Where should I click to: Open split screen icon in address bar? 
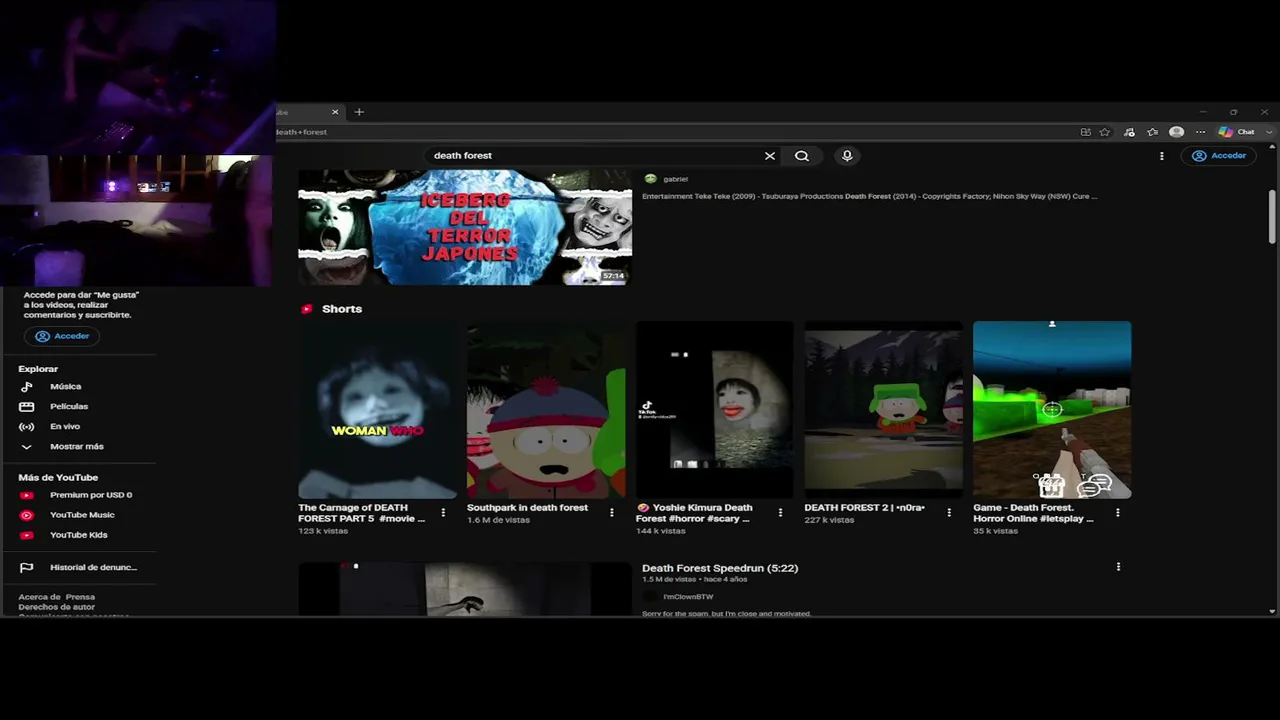tap(1085, 132)
